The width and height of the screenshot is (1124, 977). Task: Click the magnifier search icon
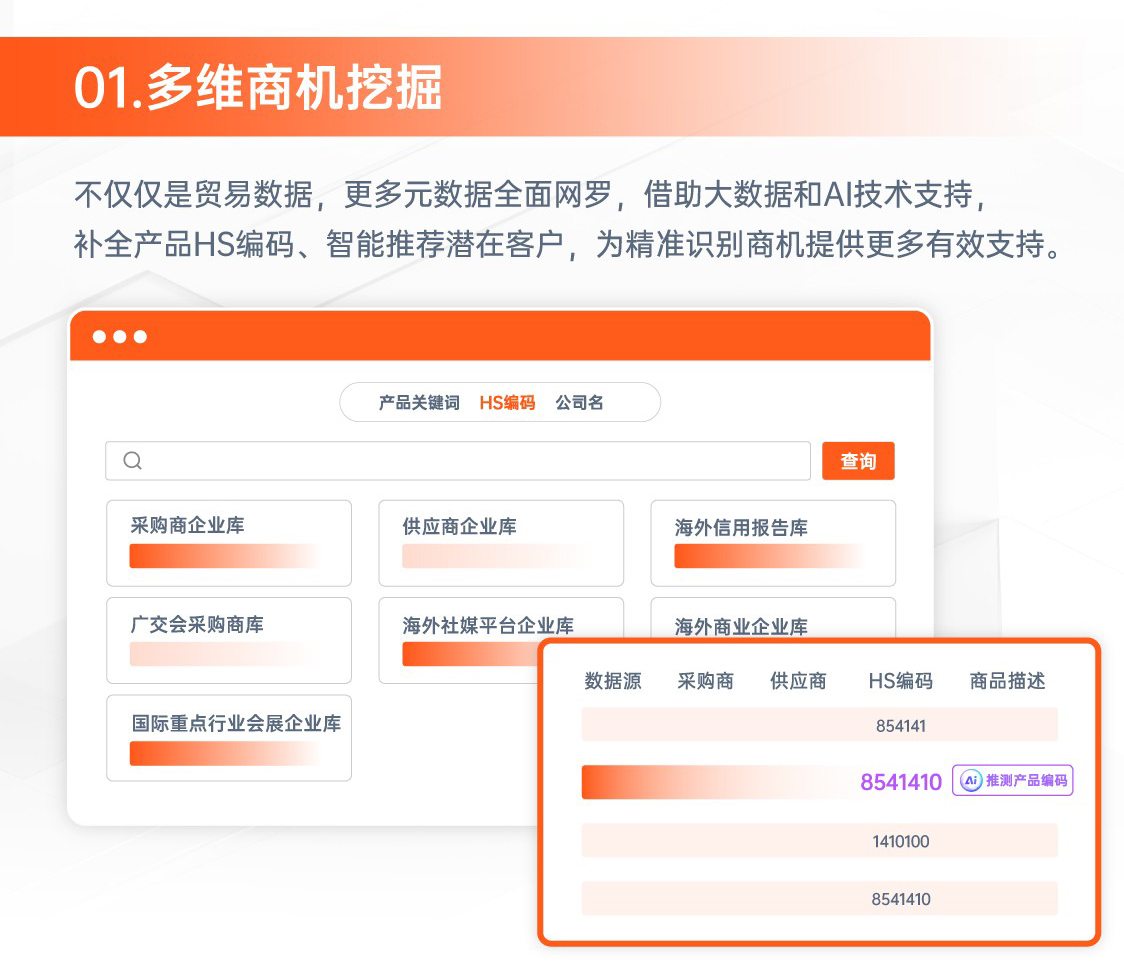coord(132,461)
